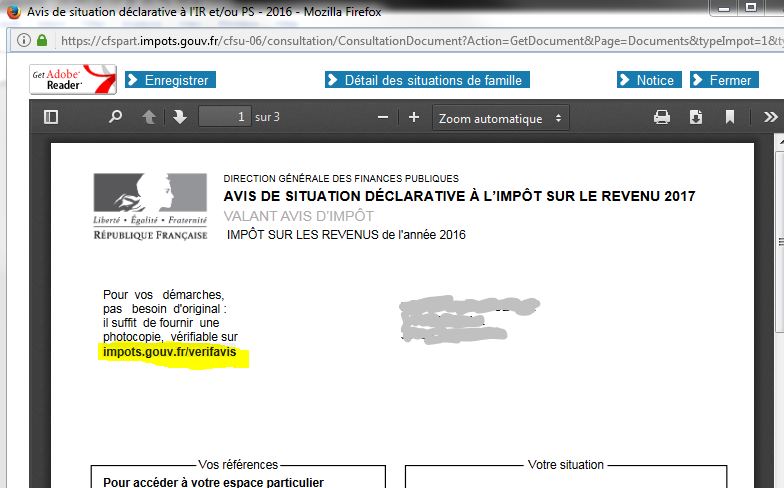This screenshot has width=784, height=488.
Task: Click 'Vos références' section label
Action: coord(238,464)
